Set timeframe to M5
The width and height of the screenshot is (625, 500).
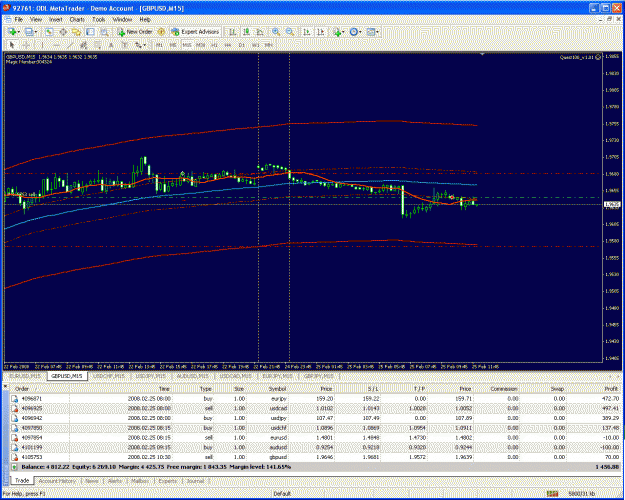[173, 45]
